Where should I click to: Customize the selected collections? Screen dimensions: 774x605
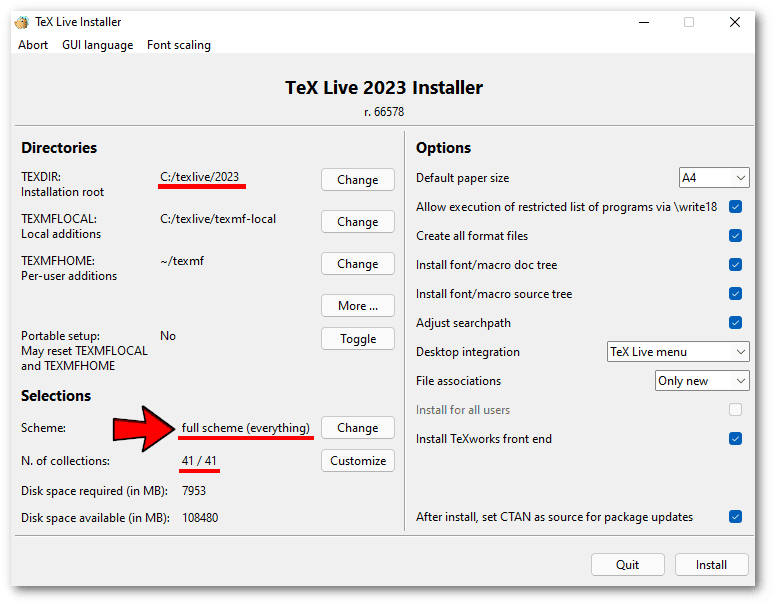tap(357, 461)
